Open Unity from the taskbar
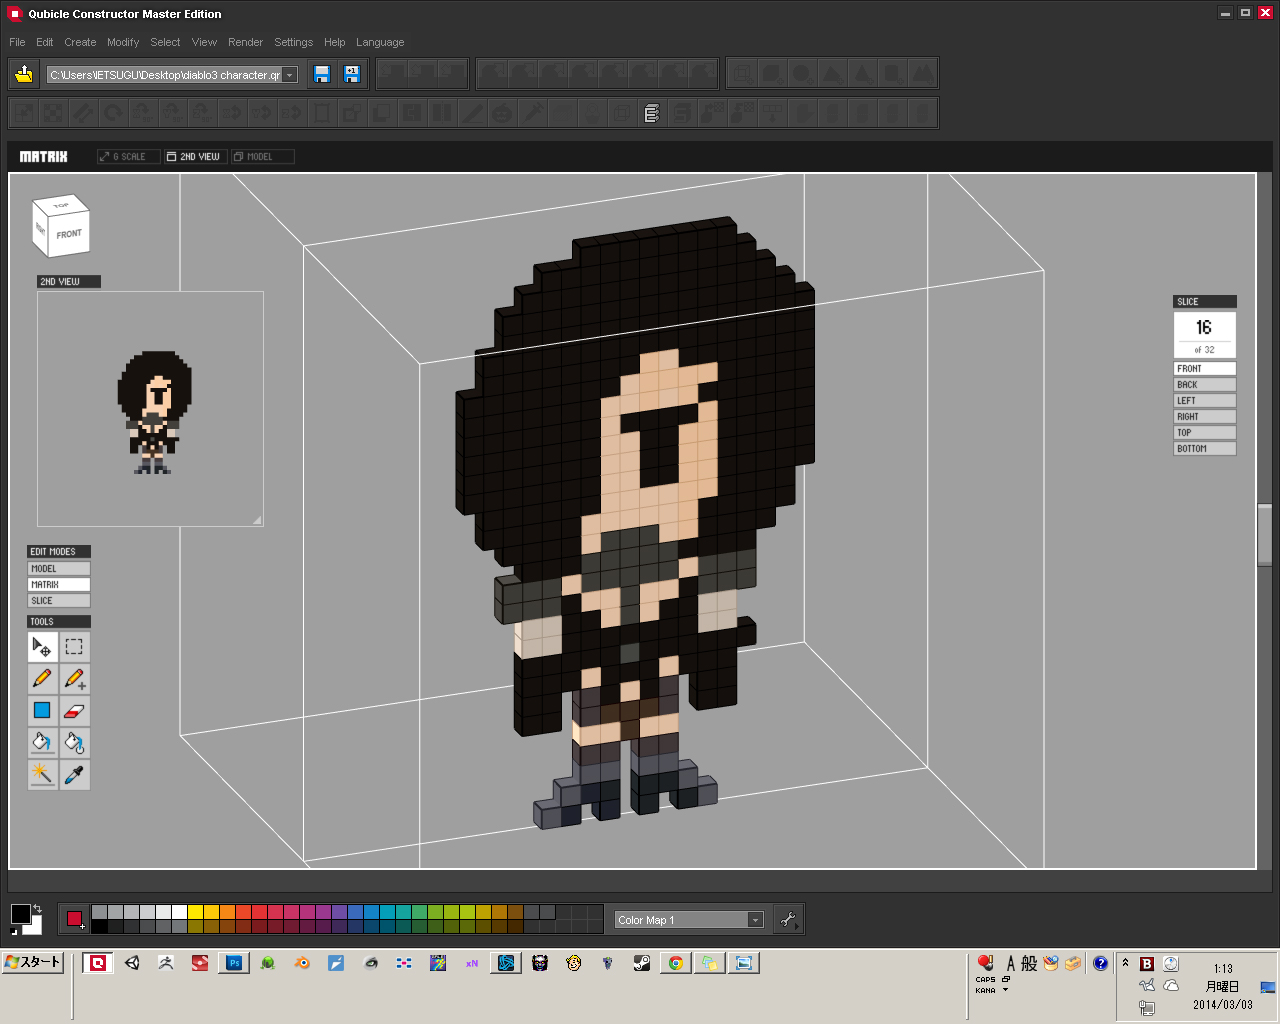1280x1024 pixels. pos(132,963)
